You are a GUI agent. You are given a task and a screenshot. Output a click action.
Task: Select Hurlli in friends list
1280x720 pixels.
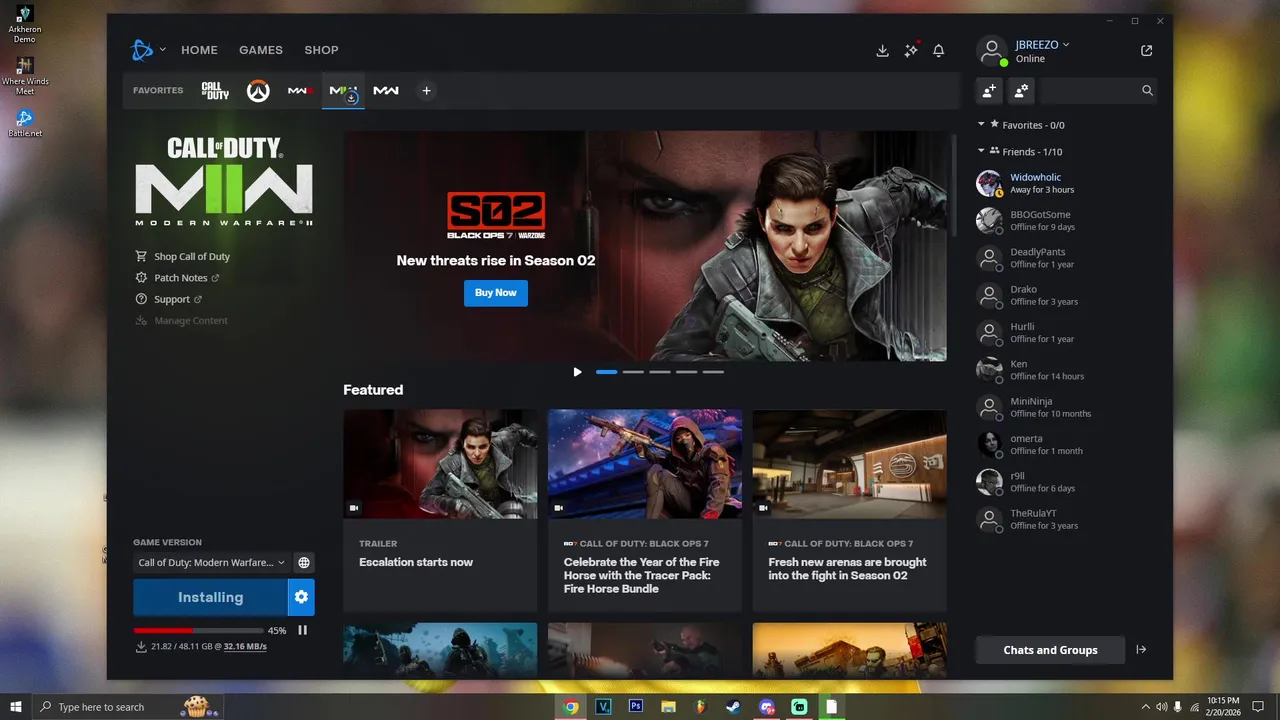[1065, 332]
